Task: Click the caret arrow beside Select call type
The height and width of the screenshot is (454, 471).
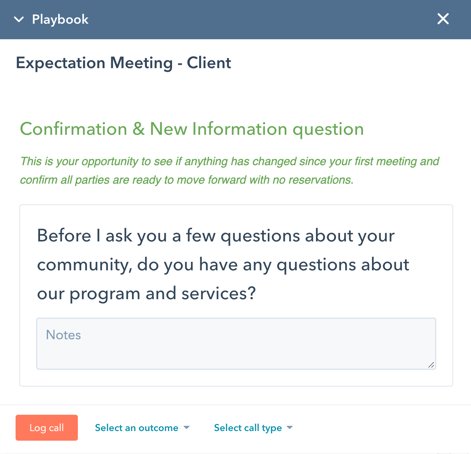Action: tap(290, 427)
